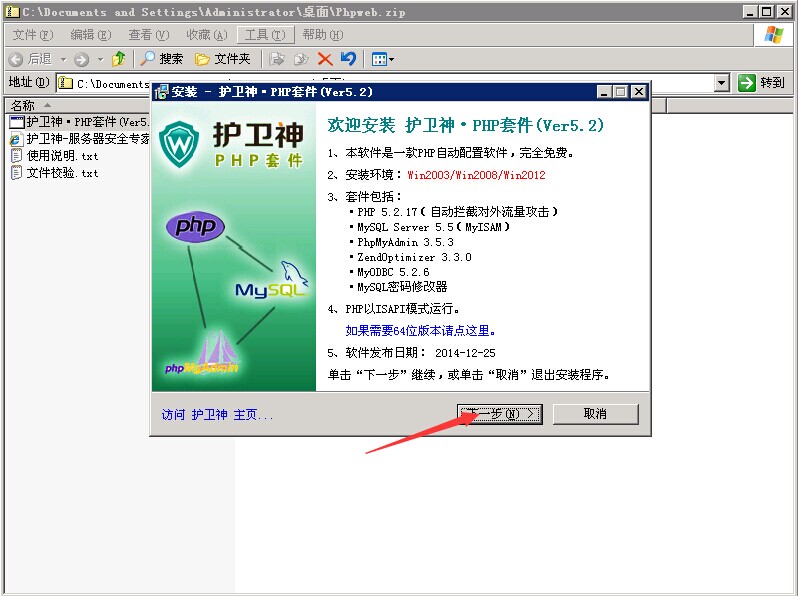Click the Copy To toolbar icon
The image size is (798, 596).
point(301,60)
